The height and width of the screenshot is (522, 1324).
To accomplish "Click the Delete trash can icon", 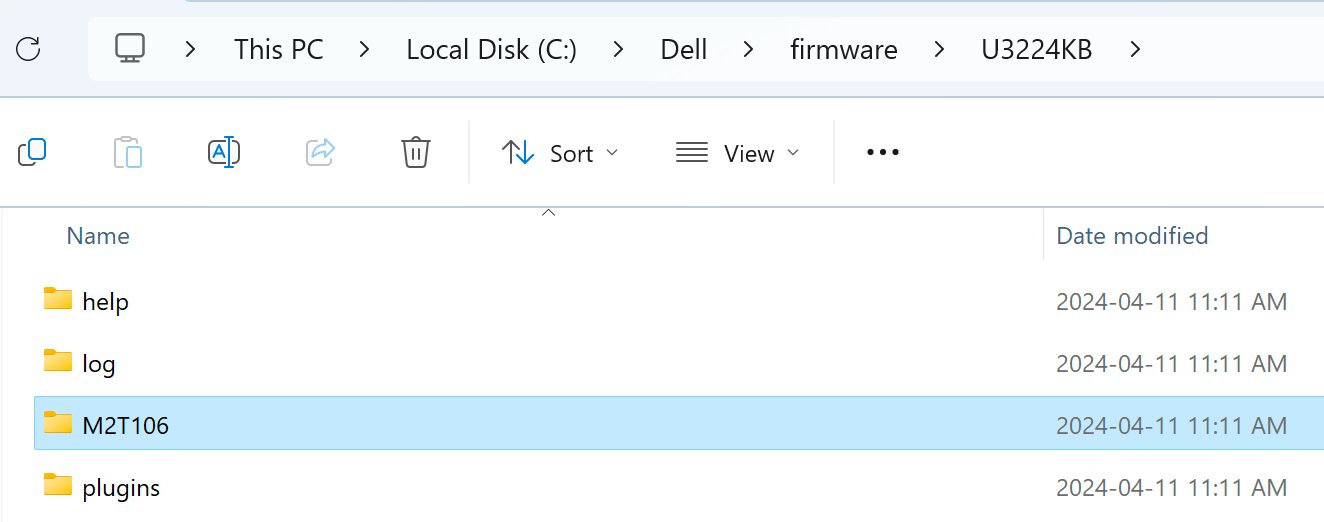I will coord(416,152).
